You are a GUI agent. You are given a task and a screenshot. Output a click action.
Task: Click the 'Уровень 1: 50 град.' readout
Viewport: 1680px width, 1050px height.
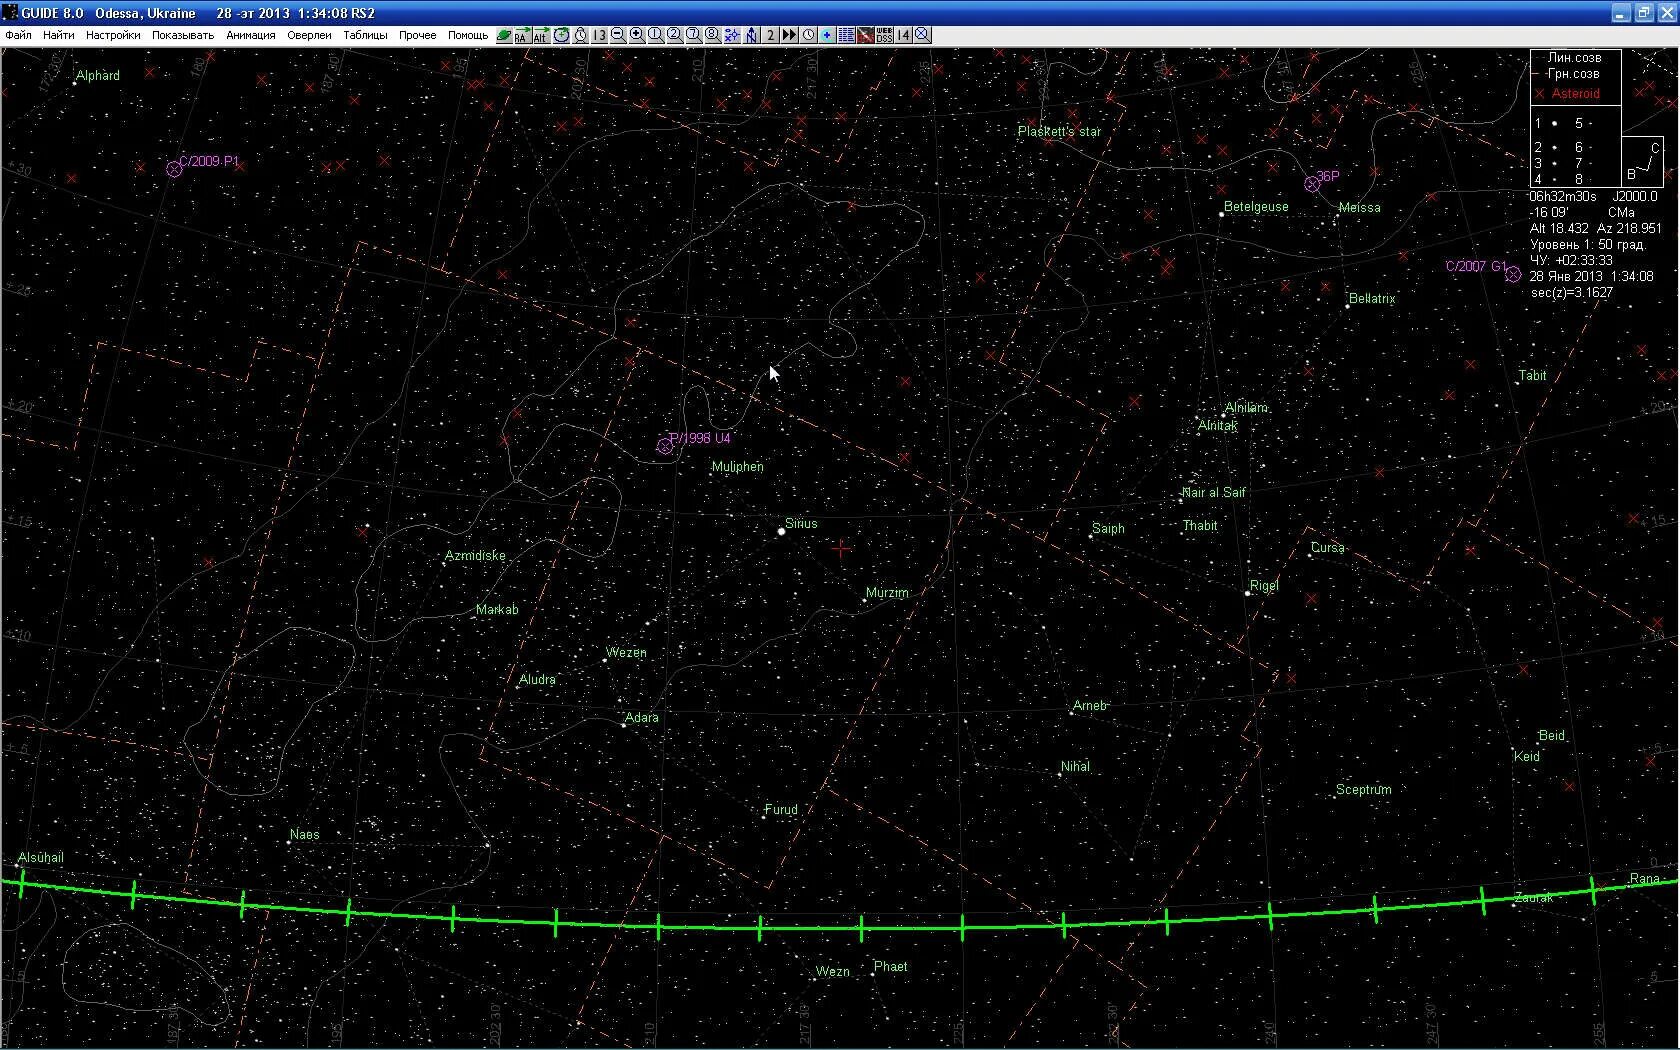click(1587, 245)
